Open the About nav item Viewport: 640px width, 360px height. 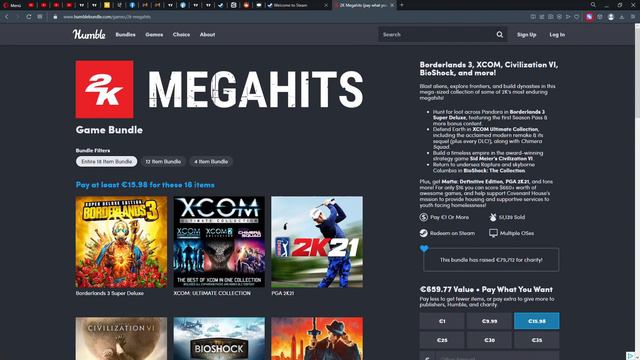click(207, 35)
